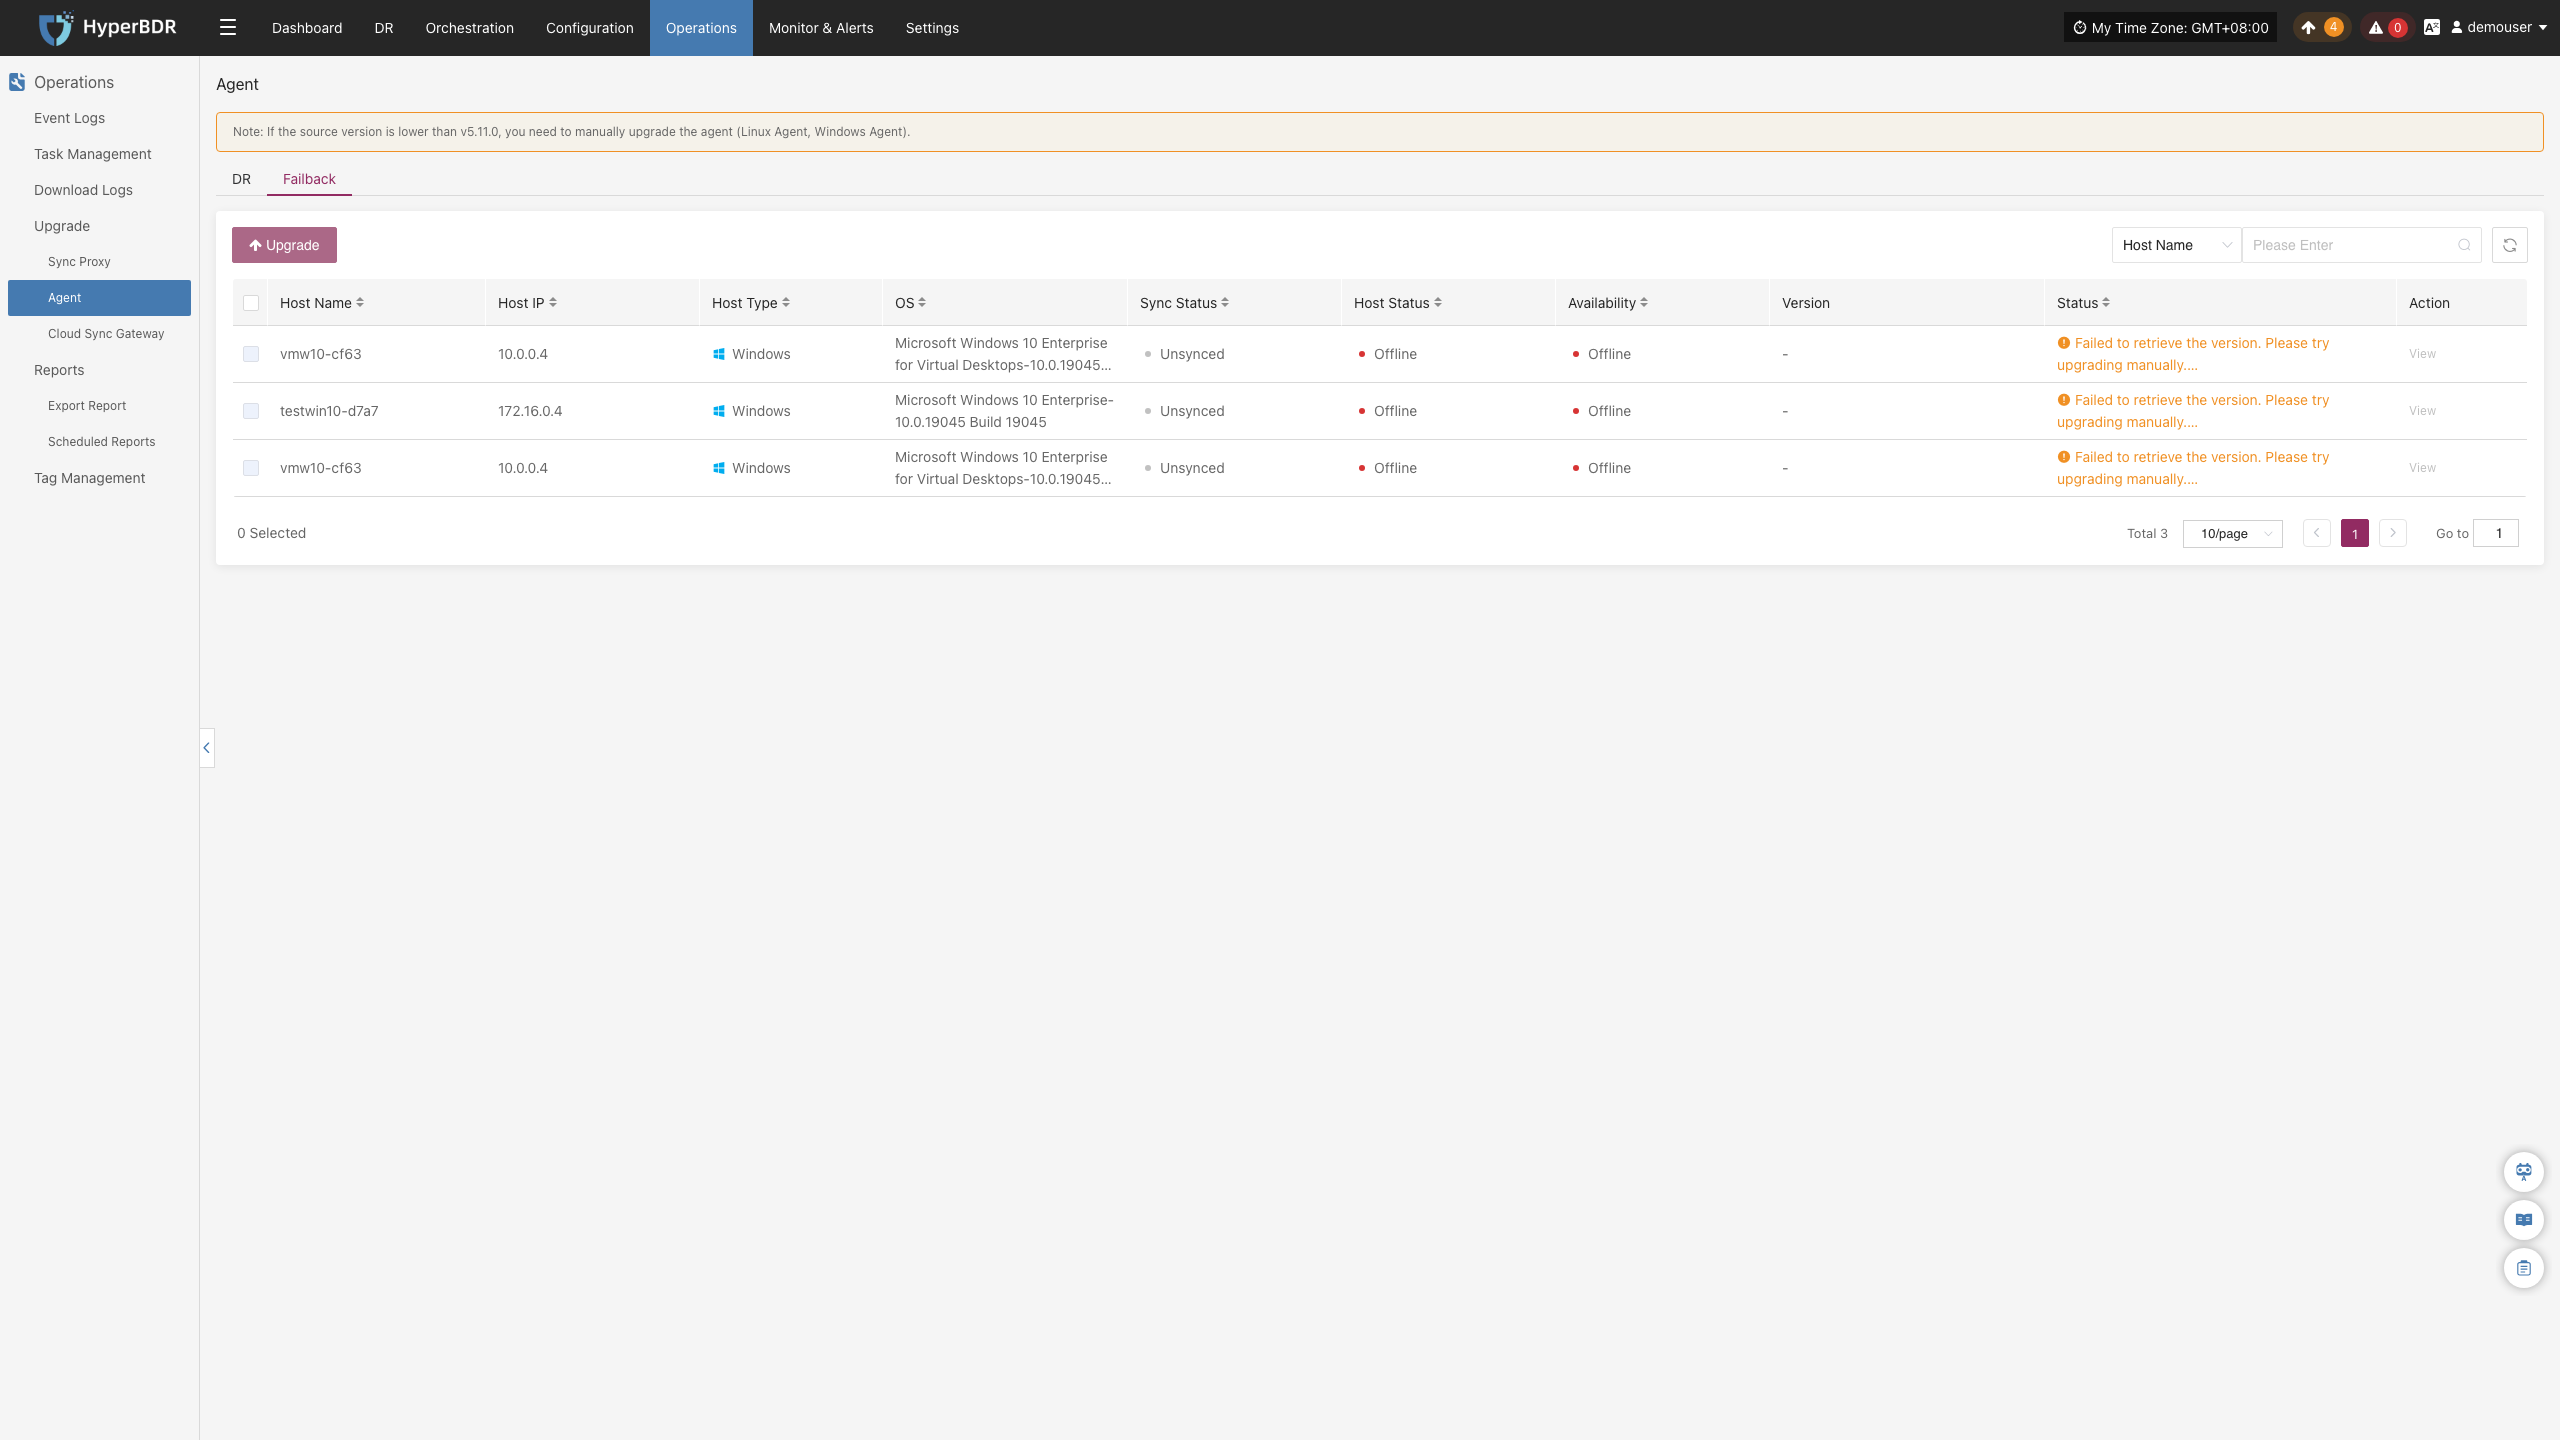The height and width of the screenshot is (1440, 2560).
Task: Open the alerts warning triangle icon
Action: click(x=2376, y=28)
